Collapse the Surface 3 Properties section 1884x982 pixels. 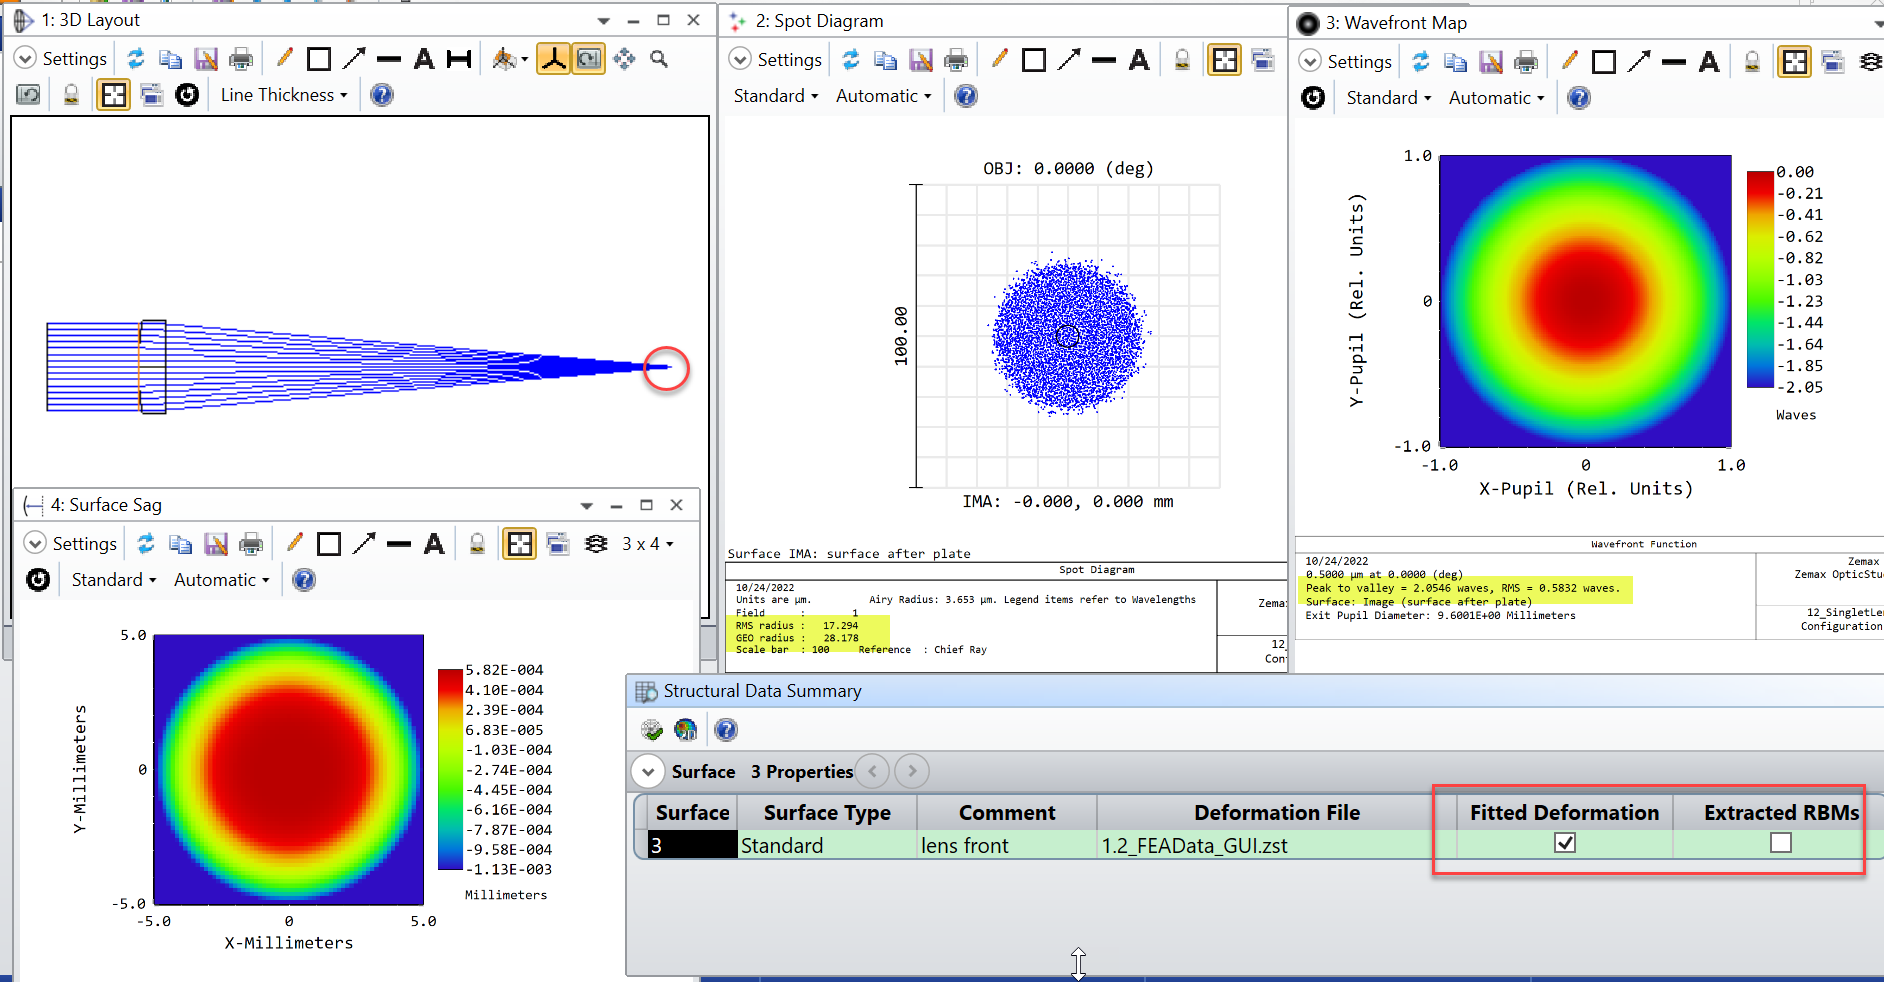[x=648, y=771]
